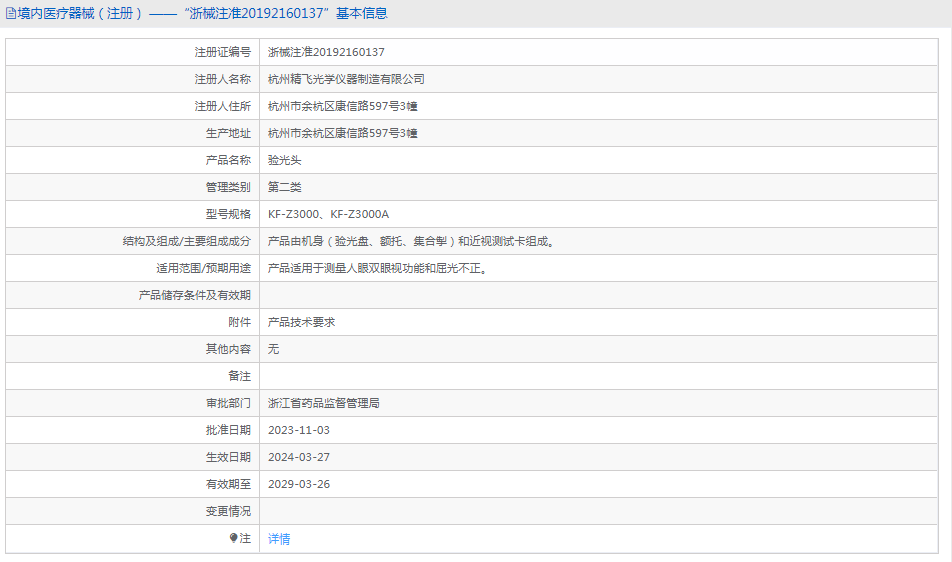Image resolution: width=952 pixels, height=562 pixels.
Task: Select the model spec KF-Z3000、KF-Z3000A
Action: point(328,214)
